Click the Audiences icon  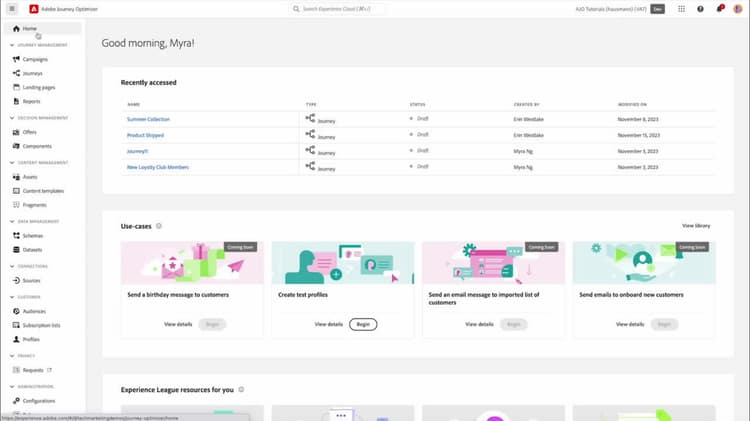(16, 311)
